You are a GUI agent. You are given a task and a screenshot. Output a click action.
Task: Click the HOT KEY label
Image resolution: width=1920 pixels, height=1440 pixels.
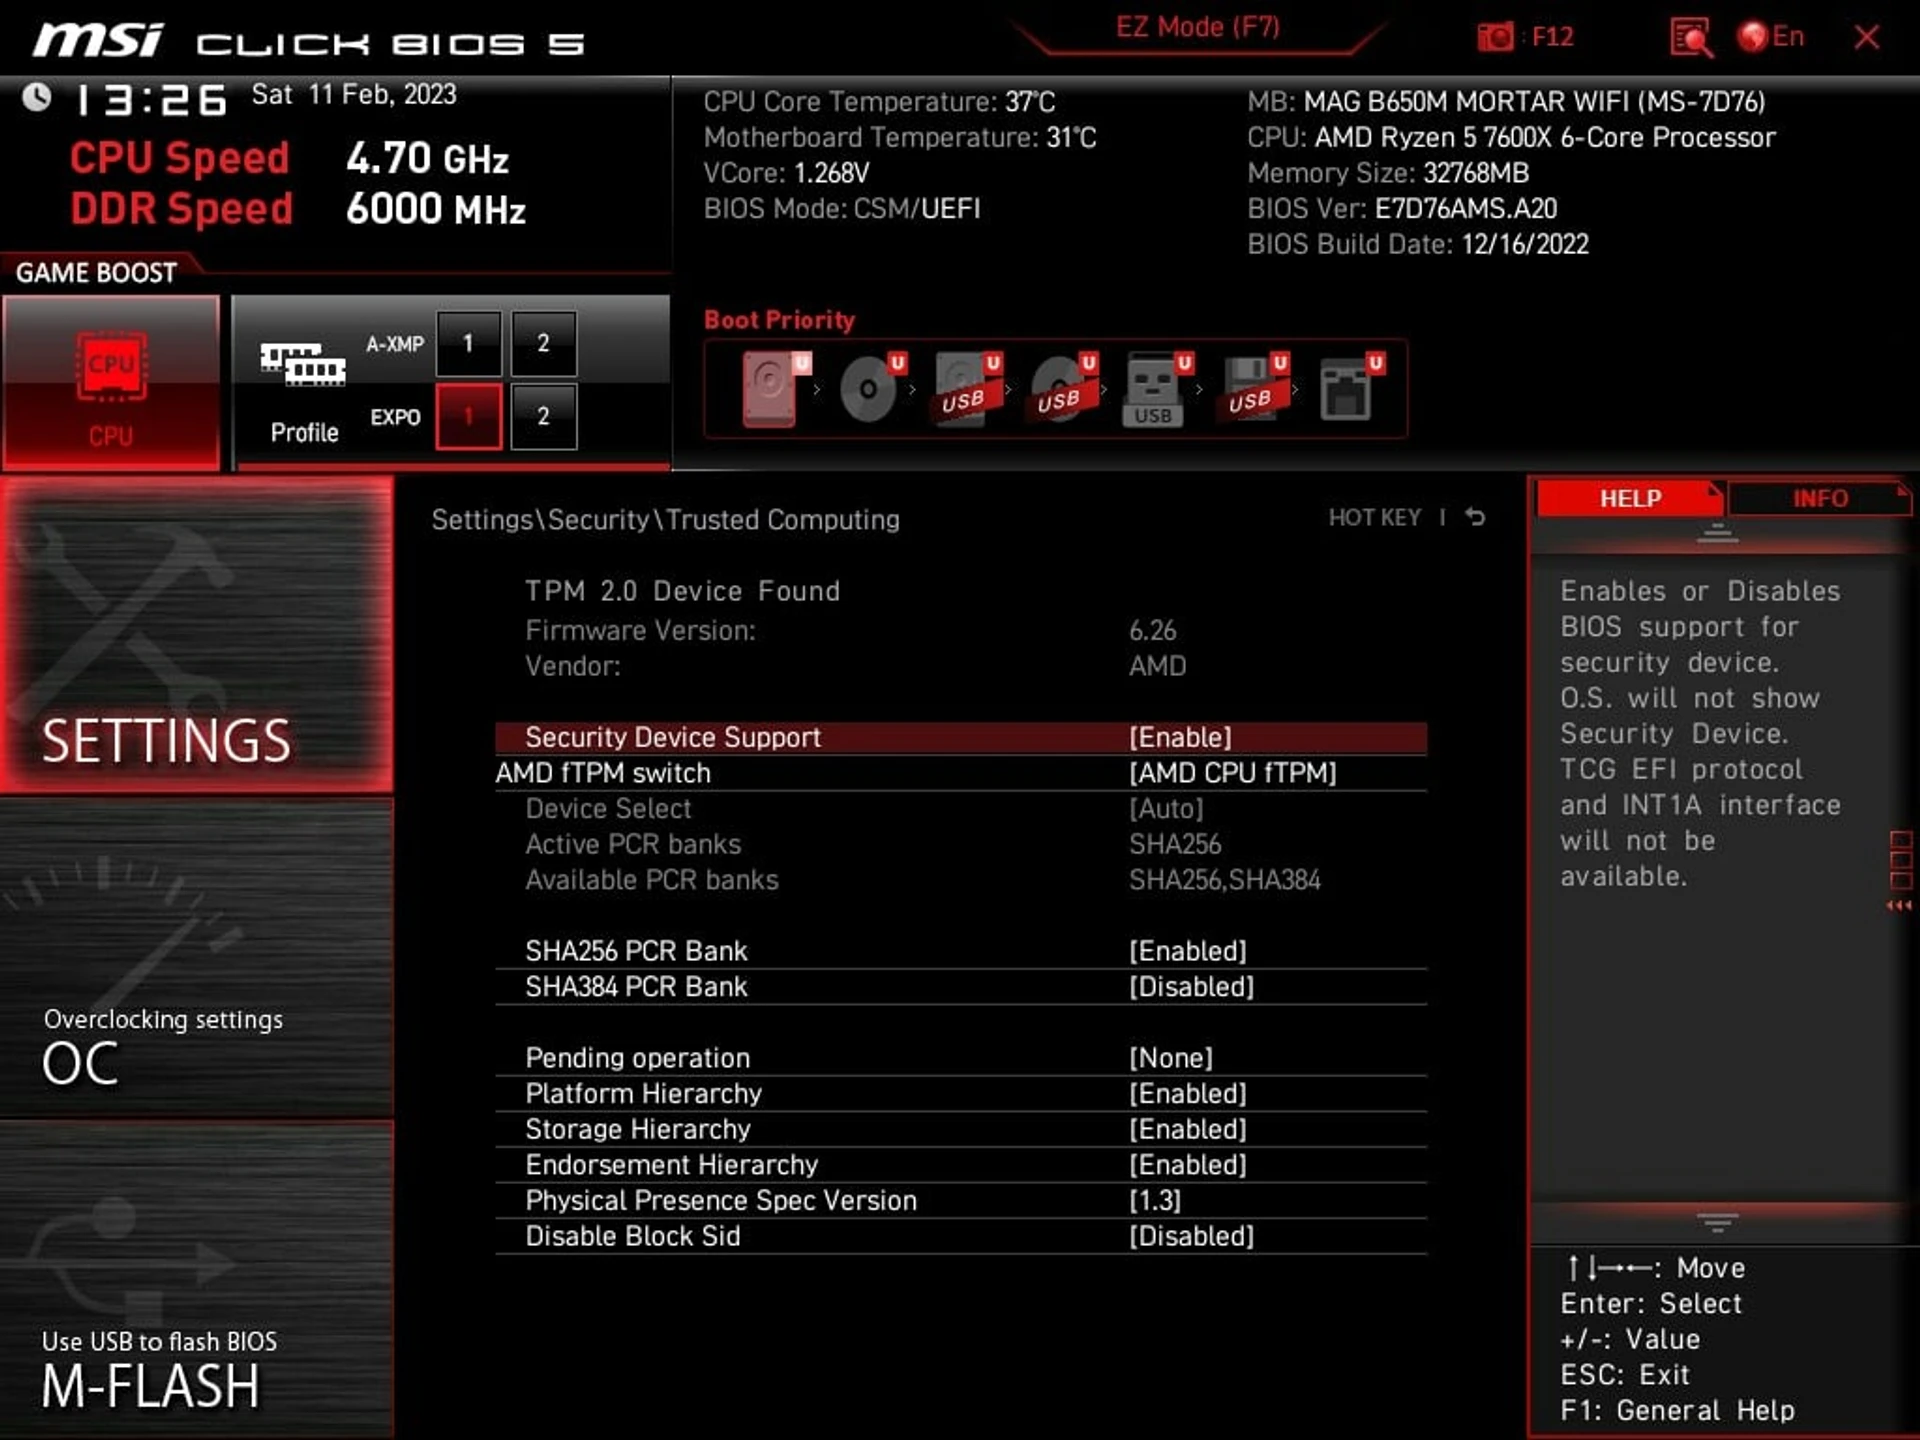point(1374,517)
